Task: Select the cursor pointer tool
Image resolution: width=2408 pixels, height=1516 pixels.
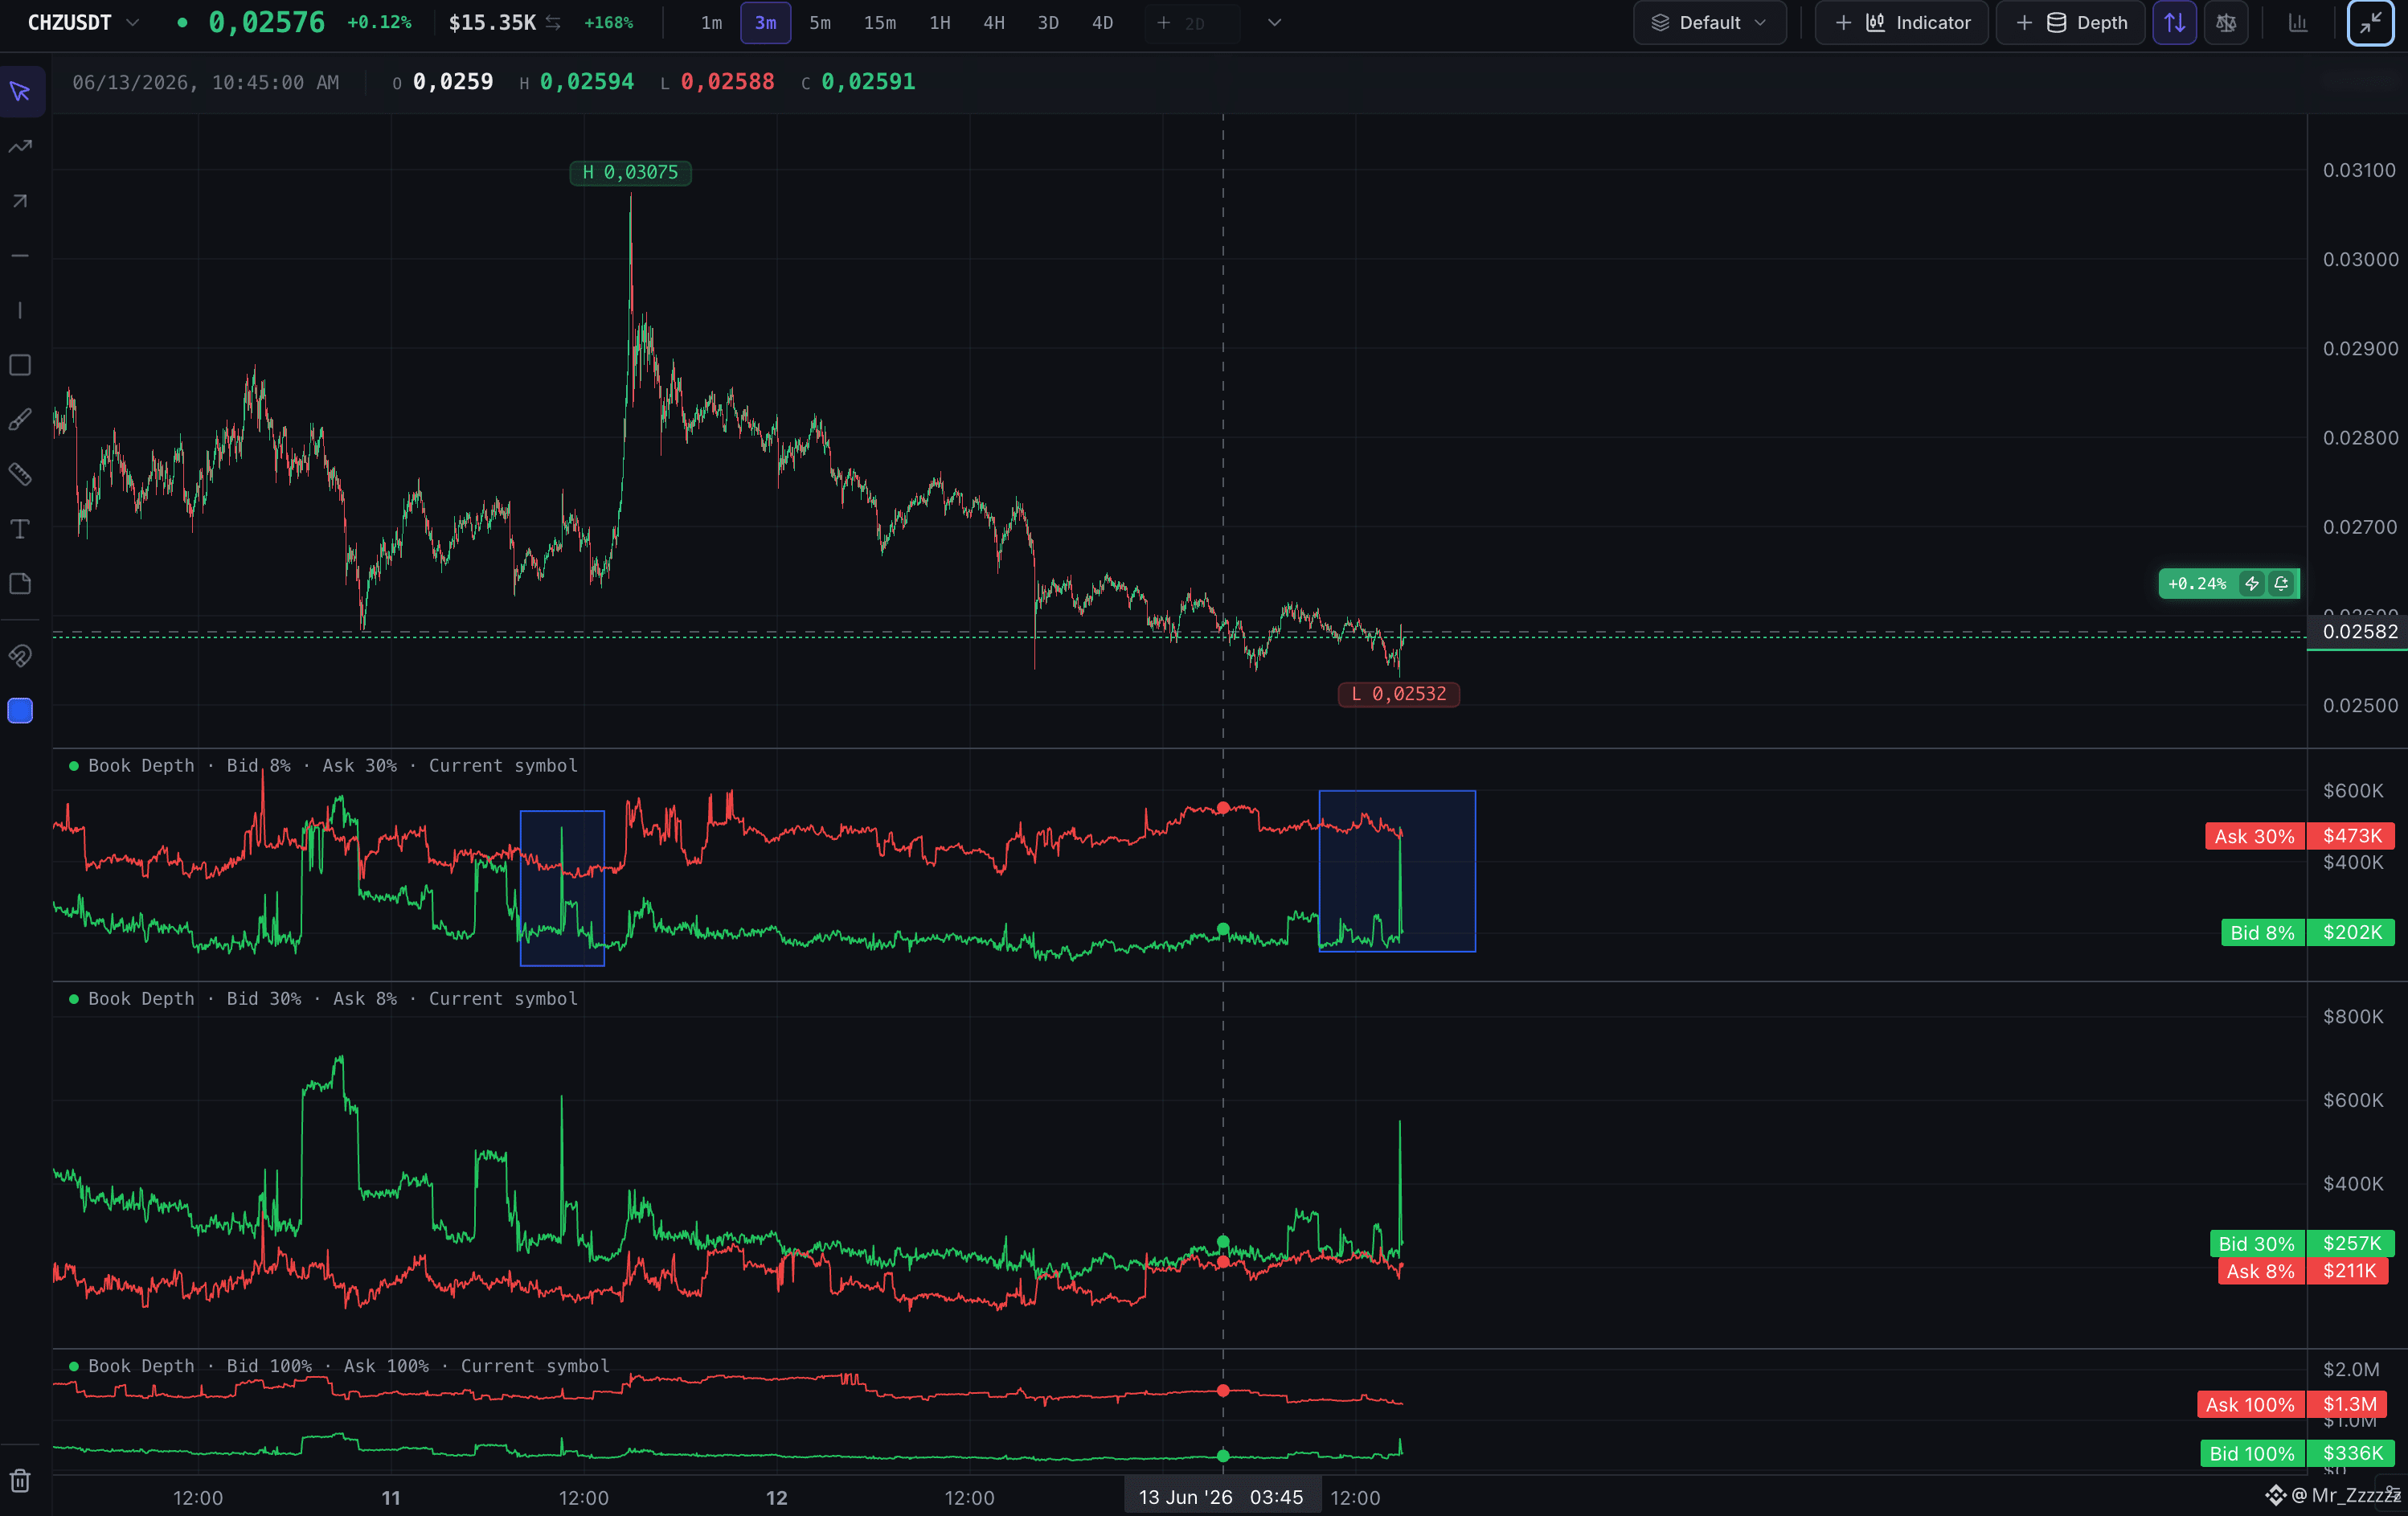Action: click(x=20, y=92)
